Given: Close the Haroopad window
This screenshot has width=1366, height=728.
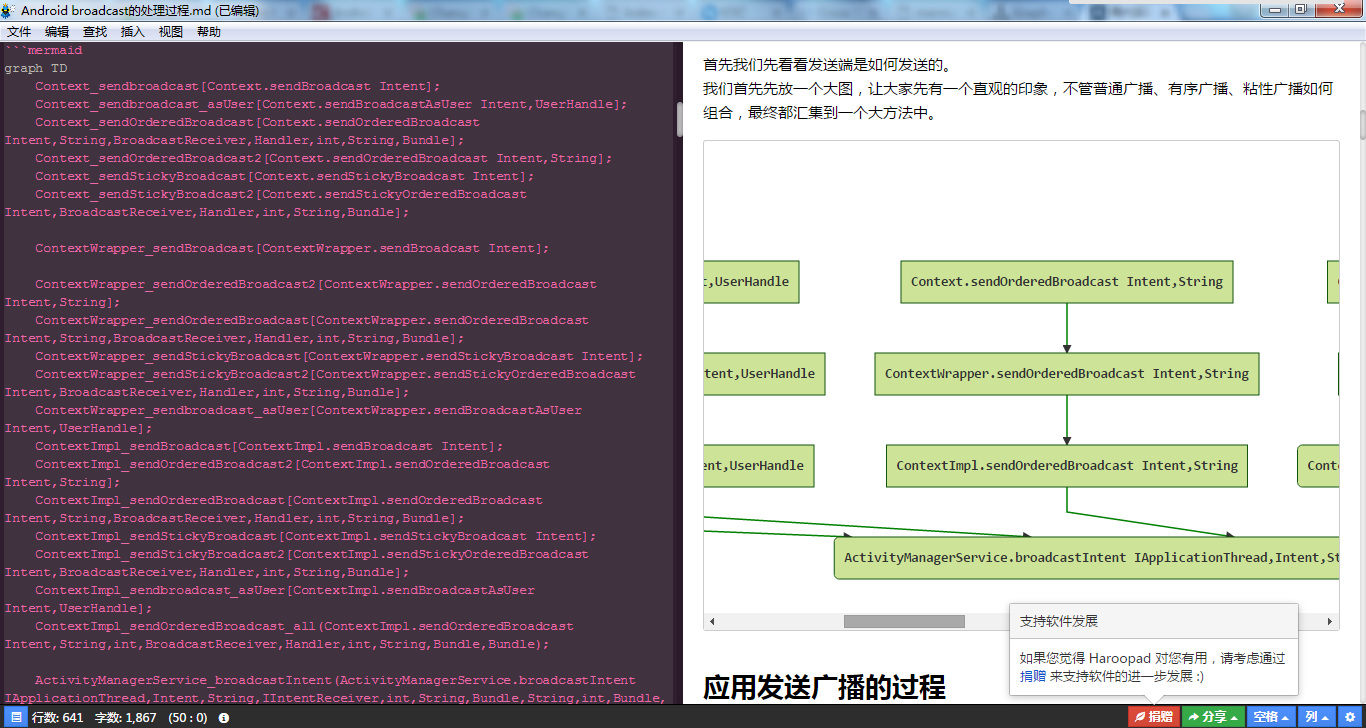Looking at the screenshot, I should [x=1338, y=9].
